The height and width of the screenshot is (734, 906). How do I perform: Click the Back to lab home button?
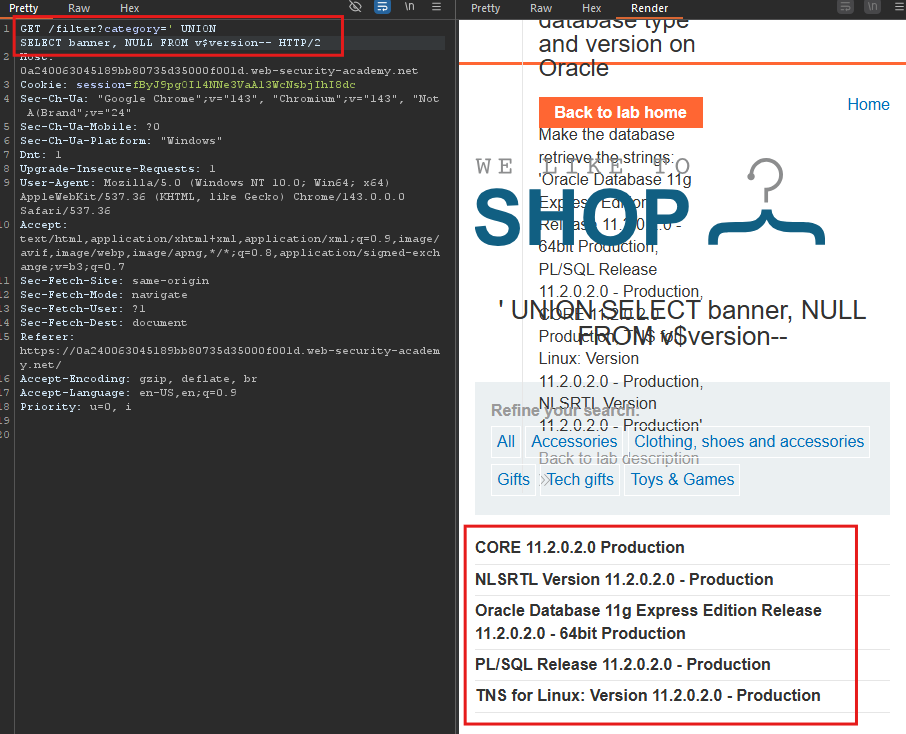[x=621, y=112]
